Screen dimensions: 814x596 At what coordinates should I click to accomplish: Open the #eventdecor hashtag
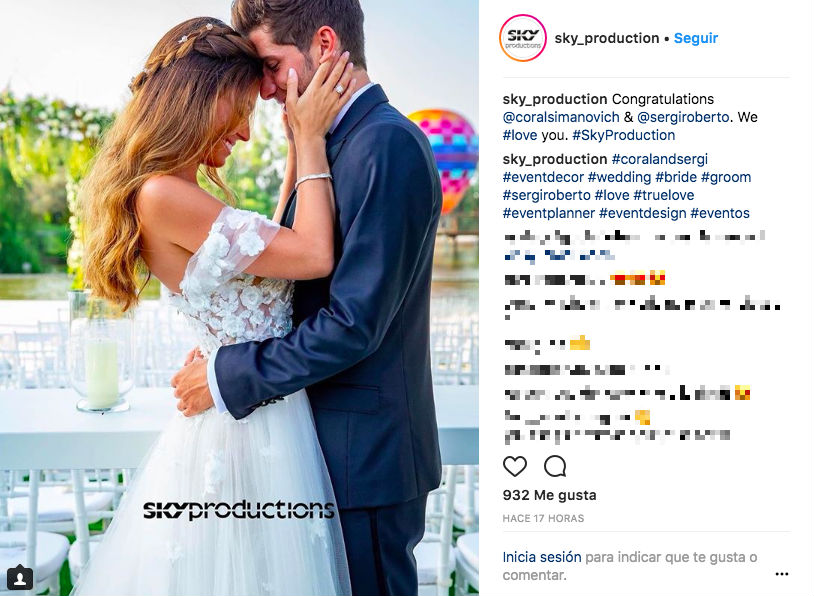(x=543, y=178)
